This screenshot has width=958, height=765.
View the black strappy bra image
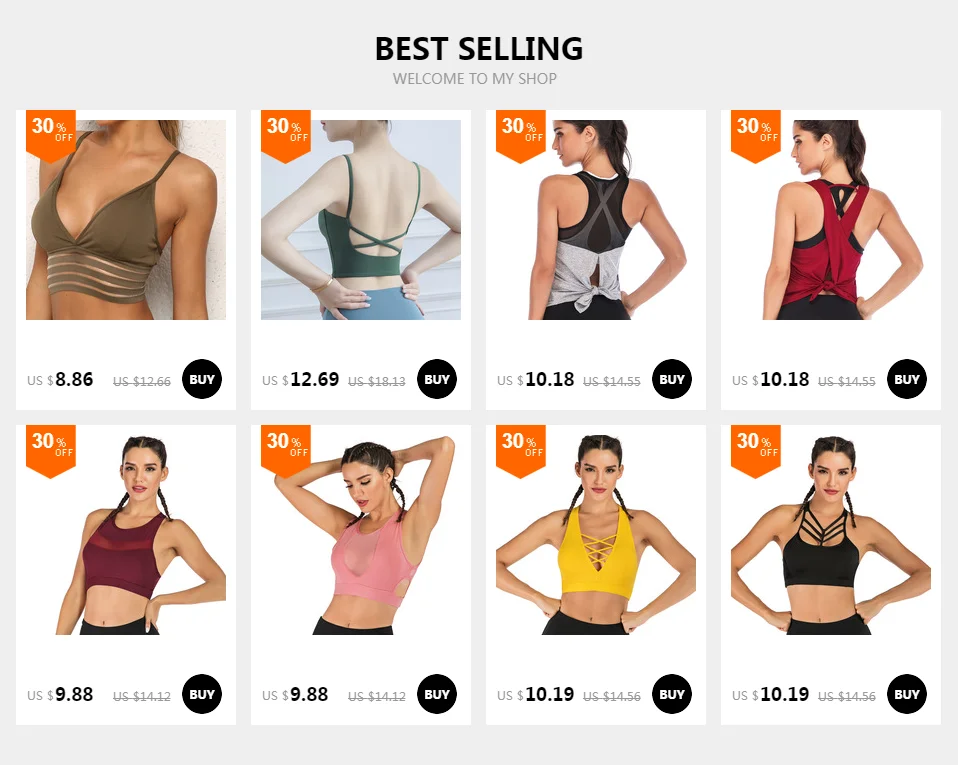pos(831,535)
